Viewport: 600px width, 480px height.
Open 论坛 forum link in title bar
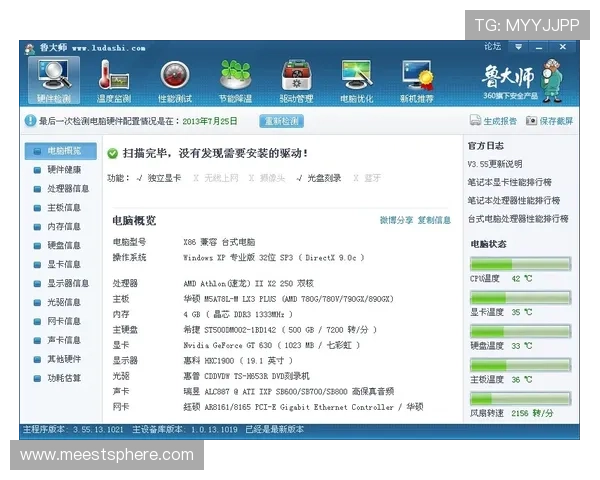(x=492, y=47)
